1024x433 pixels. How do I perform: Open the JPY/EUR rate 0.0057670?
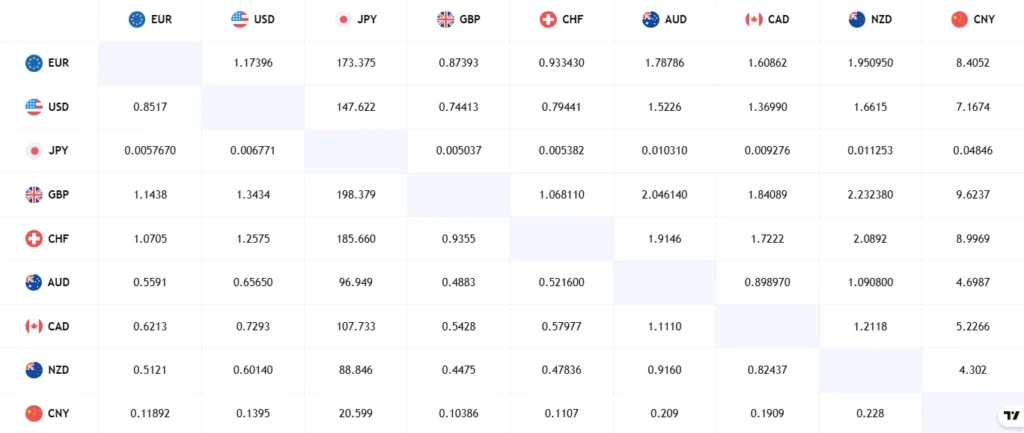(x=150, y=151)
